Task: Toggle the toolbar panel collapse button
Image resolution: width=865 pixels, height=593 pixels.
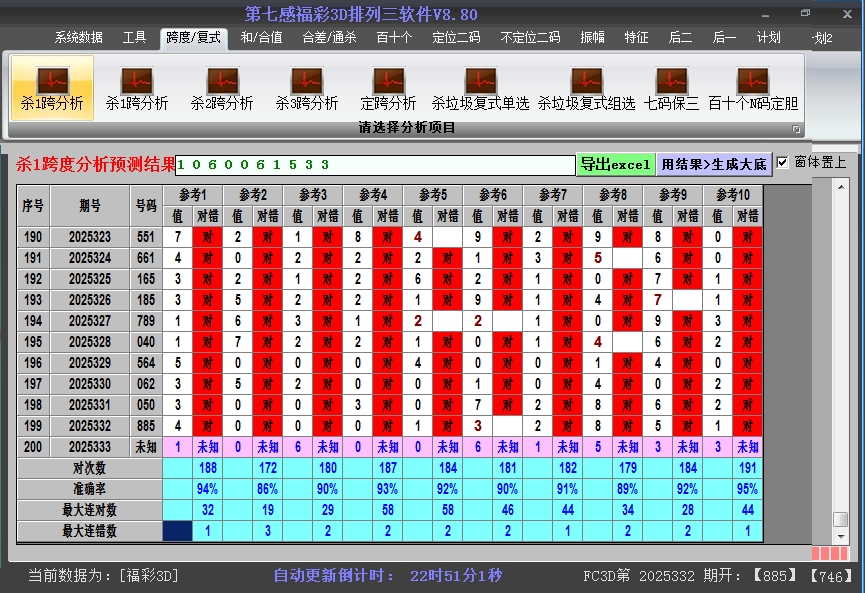Action: pyautogui.click(x=797, y=127)
